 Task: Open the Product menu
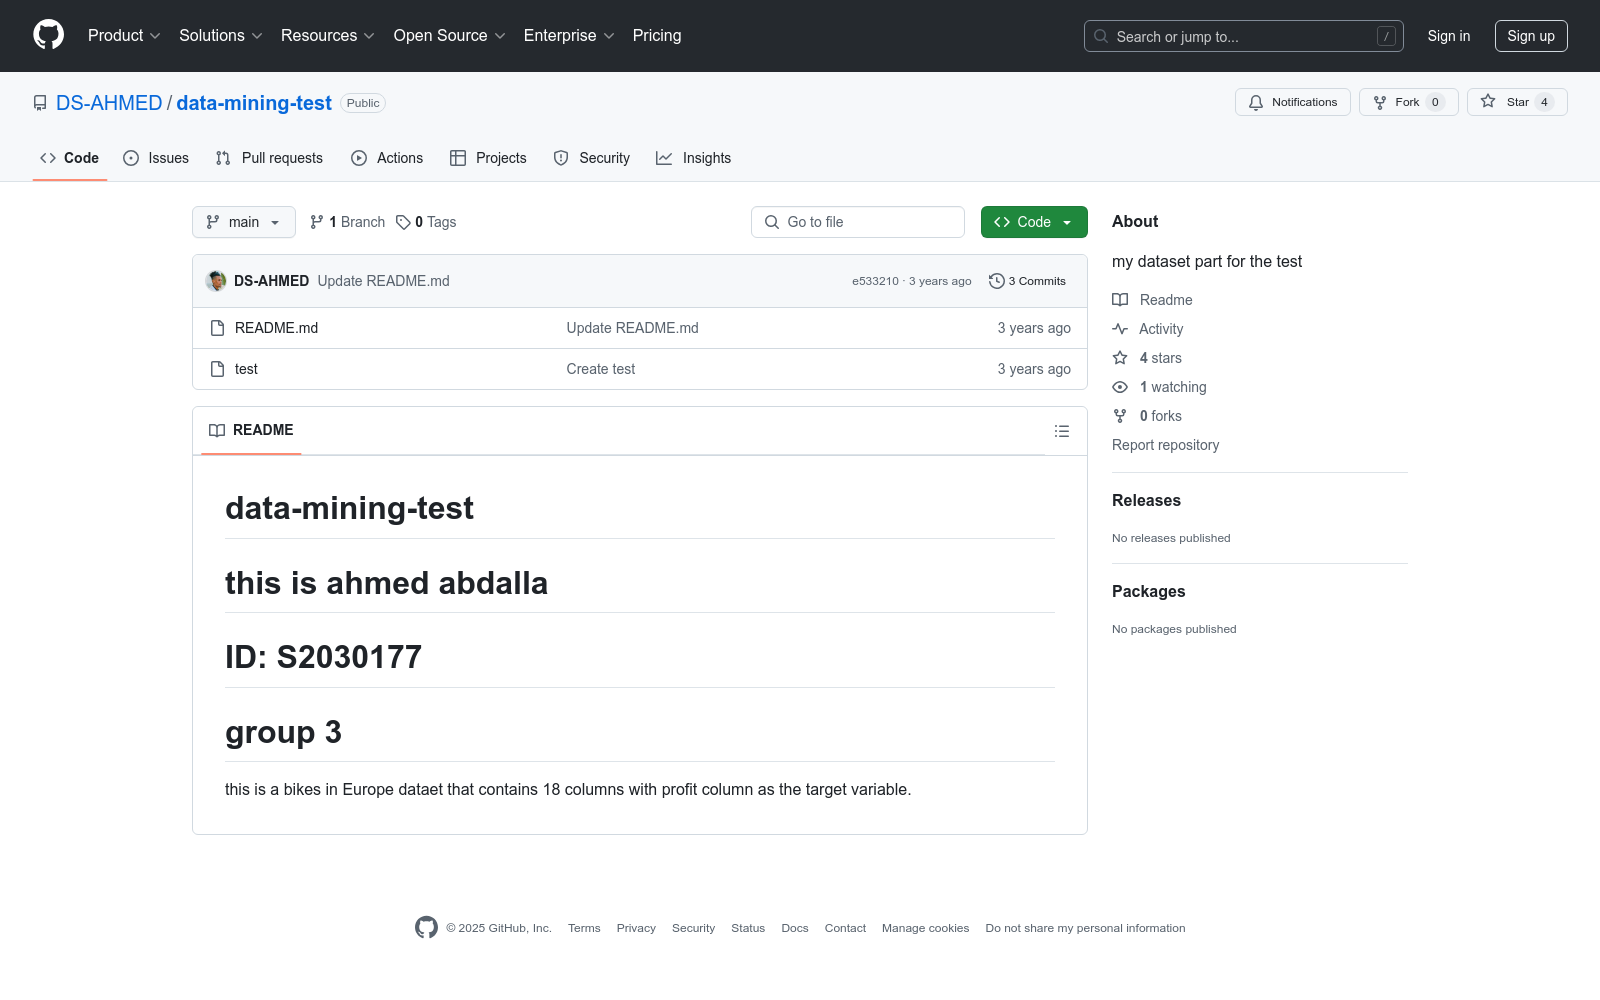[x=124, y=35]
